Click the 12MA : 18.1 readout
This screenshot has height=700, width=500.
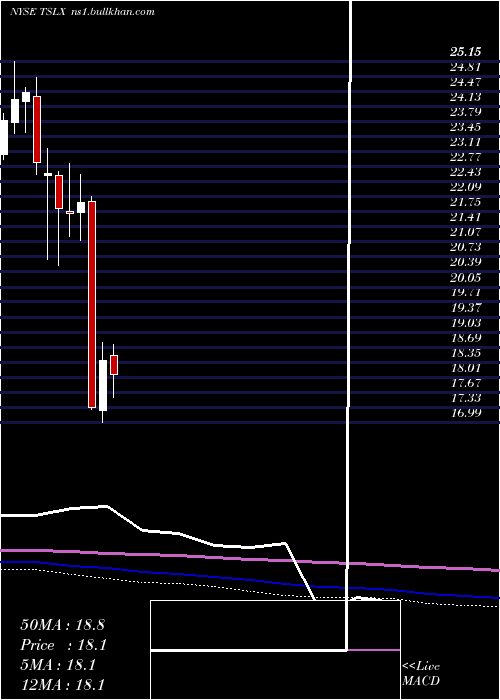[x=62, y=685]
